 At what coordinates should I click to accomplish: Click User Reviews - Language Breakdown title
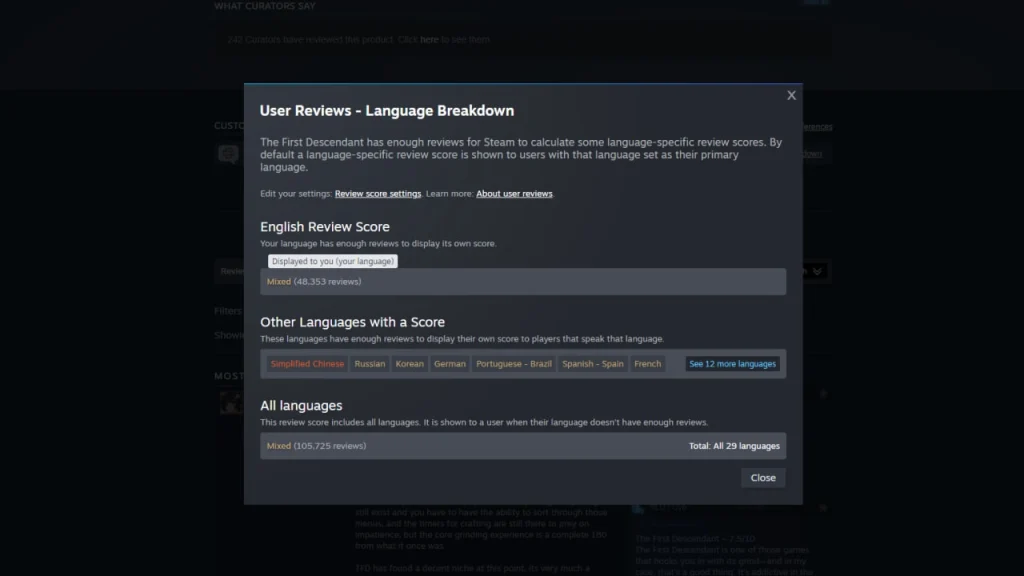[x=387, y=111]
